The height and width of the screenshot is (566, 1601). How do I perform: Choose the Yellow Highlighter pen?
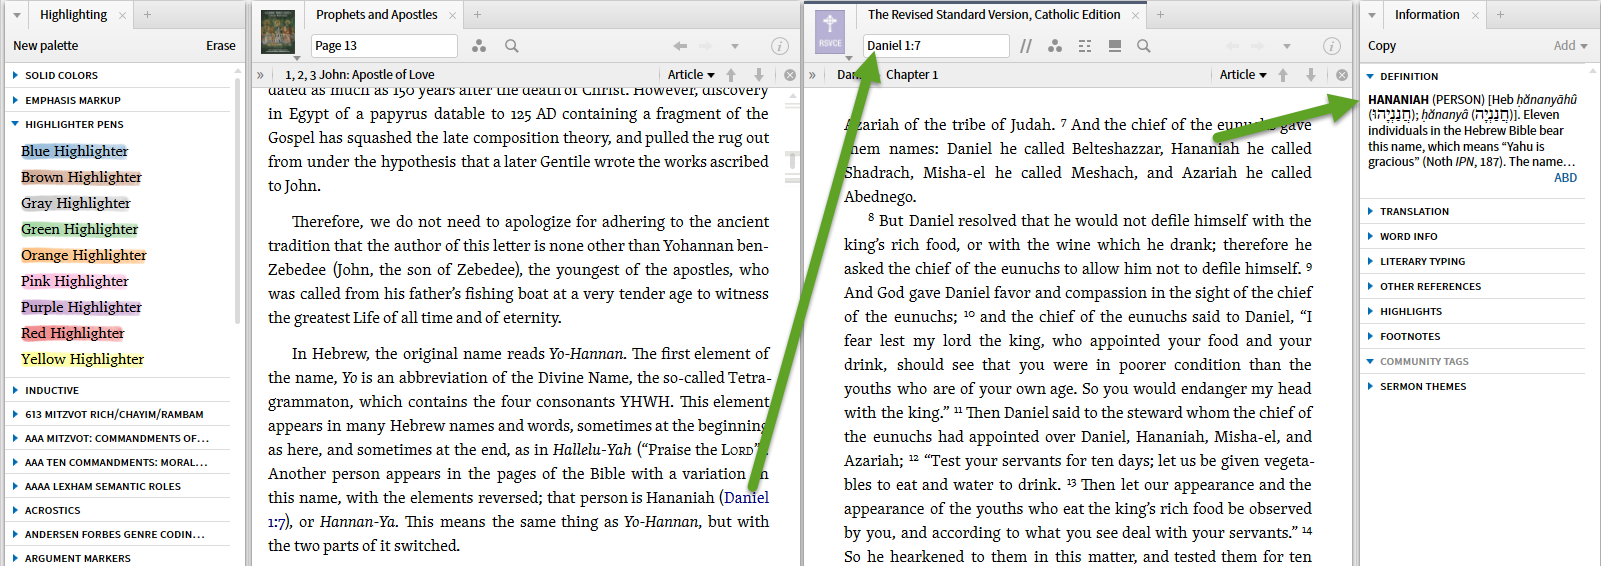click(83, 359)
